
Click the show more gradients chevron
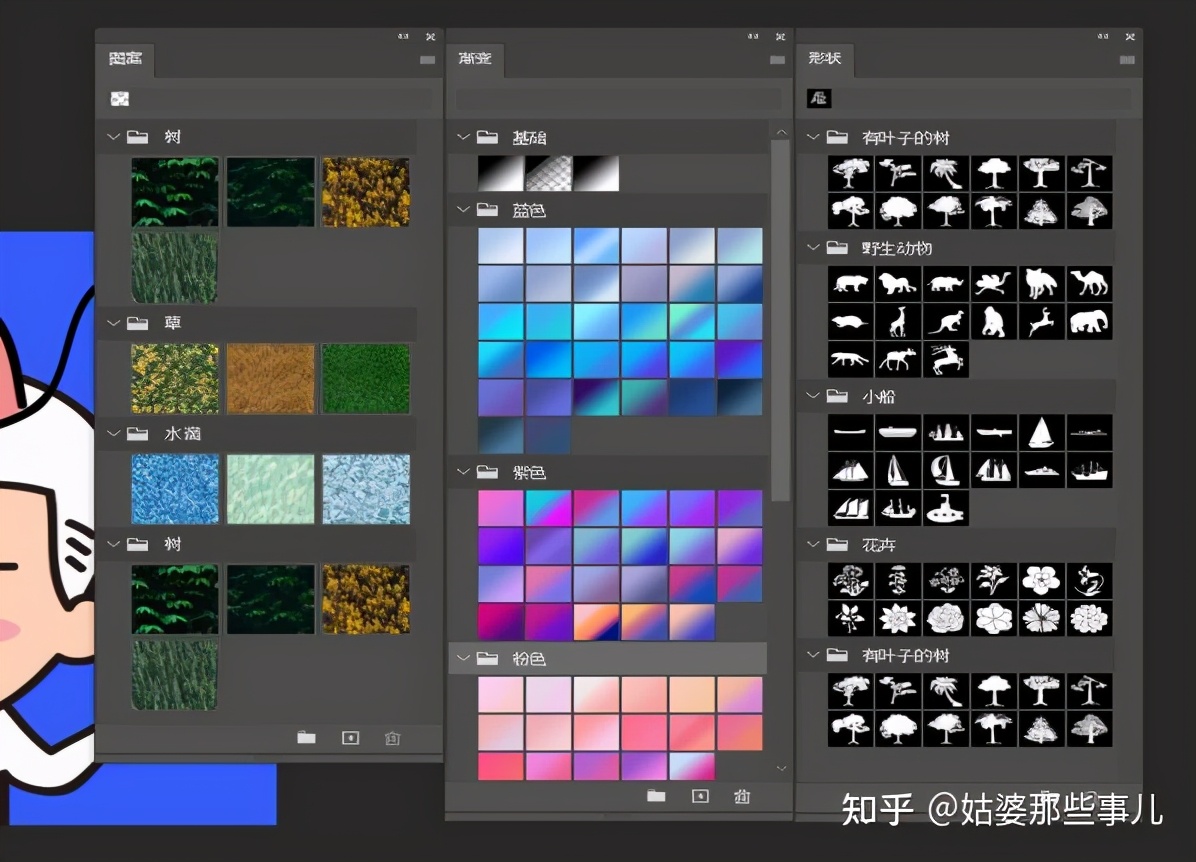(780, 768)
